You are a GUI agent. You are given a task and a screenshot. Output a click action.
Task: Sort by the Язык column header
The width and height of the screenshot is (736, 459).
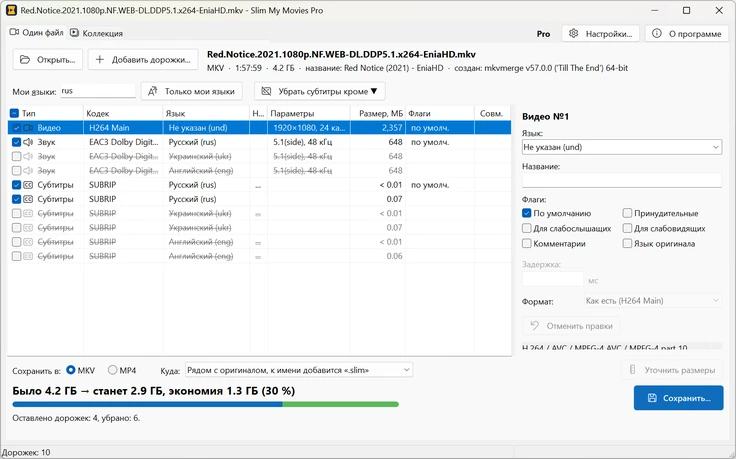tap(206, 113)
